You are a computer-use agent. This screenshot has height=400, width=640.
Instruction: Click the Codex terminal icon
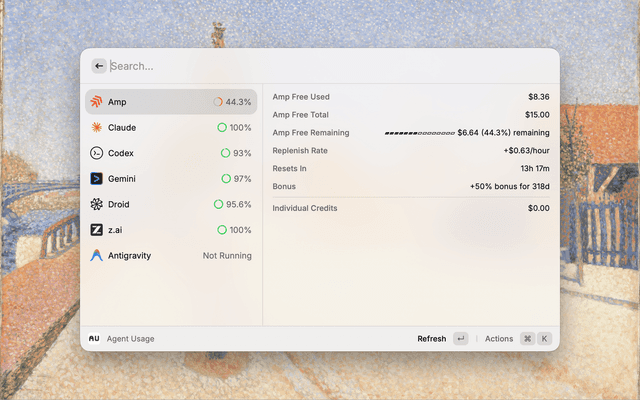pyautogui.click(x=96, y=153)
